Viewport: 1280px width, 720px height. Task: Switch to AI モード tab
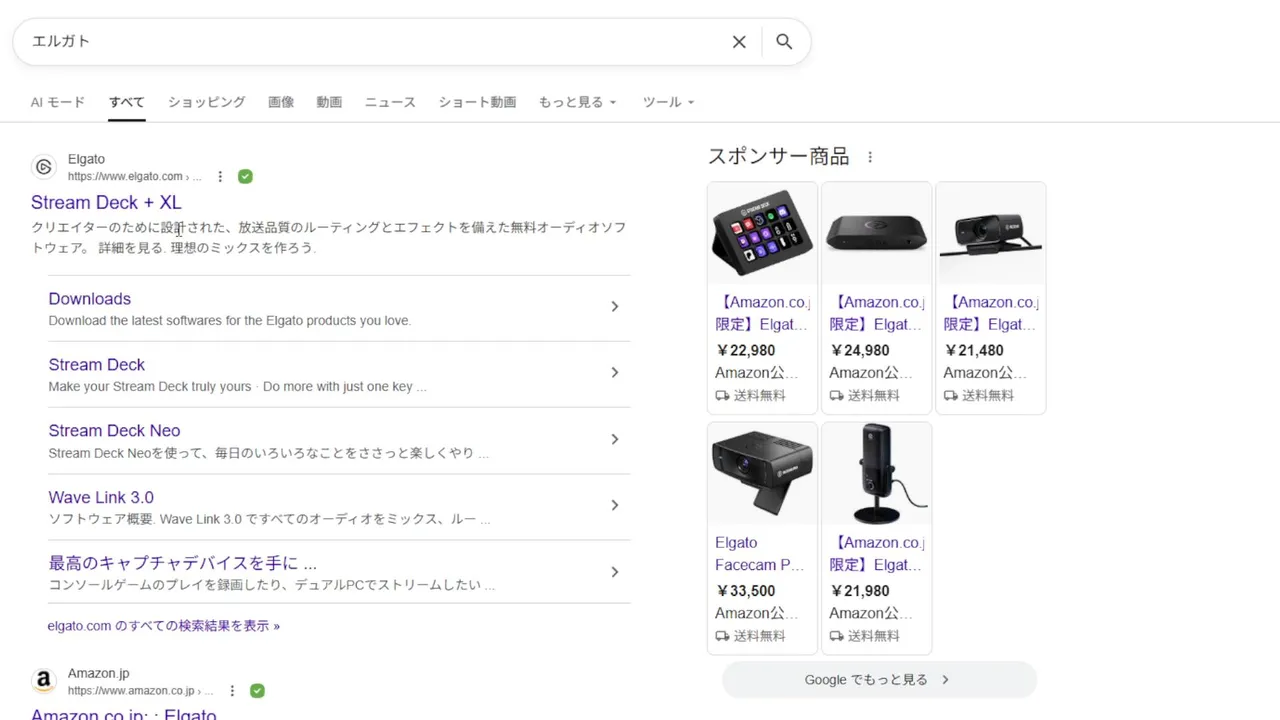pos(58,102)
